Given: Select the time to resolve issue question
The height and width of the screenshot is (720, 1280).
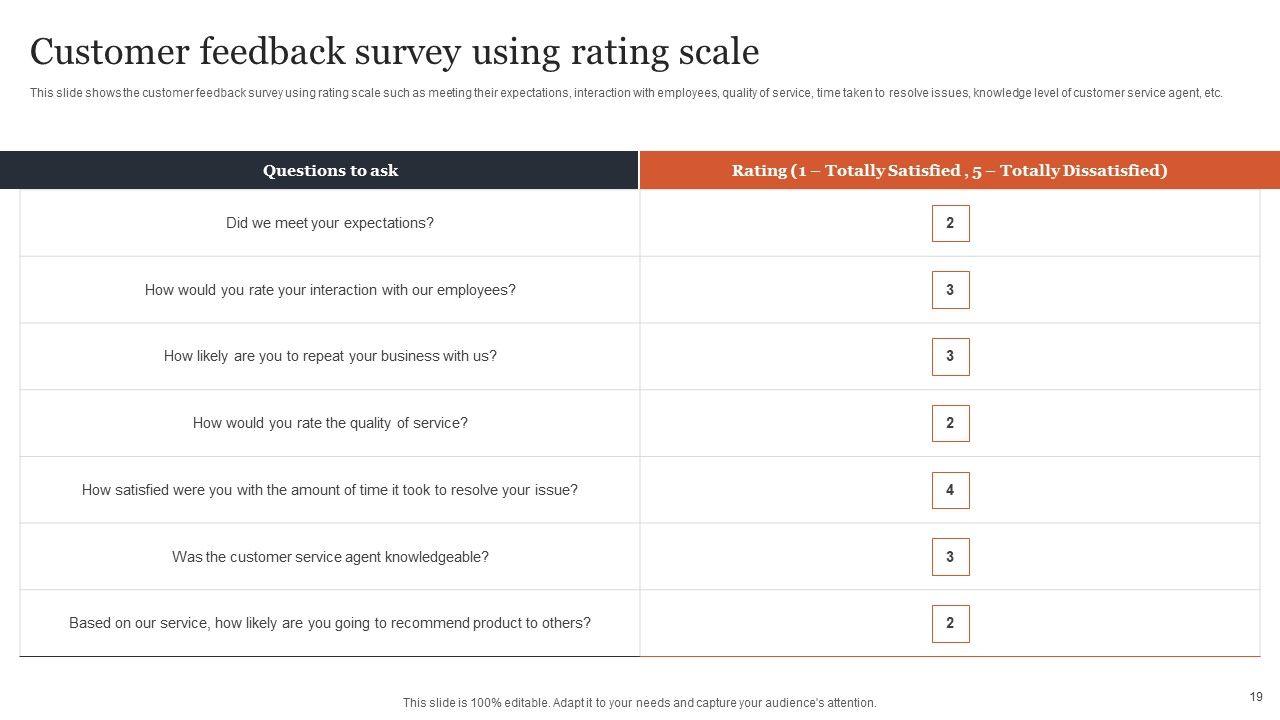Looking at the screenshot, I should (x=330, y=490).
